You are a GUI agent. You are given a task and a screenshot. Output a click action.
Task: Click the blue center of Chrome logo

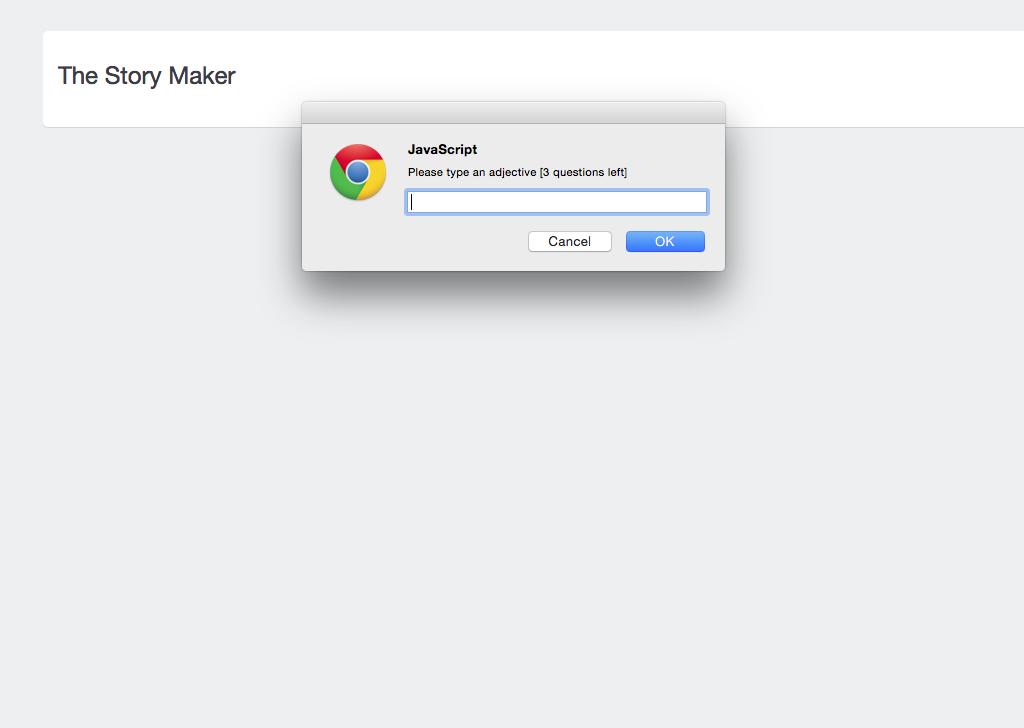click(x=358, y=172)
